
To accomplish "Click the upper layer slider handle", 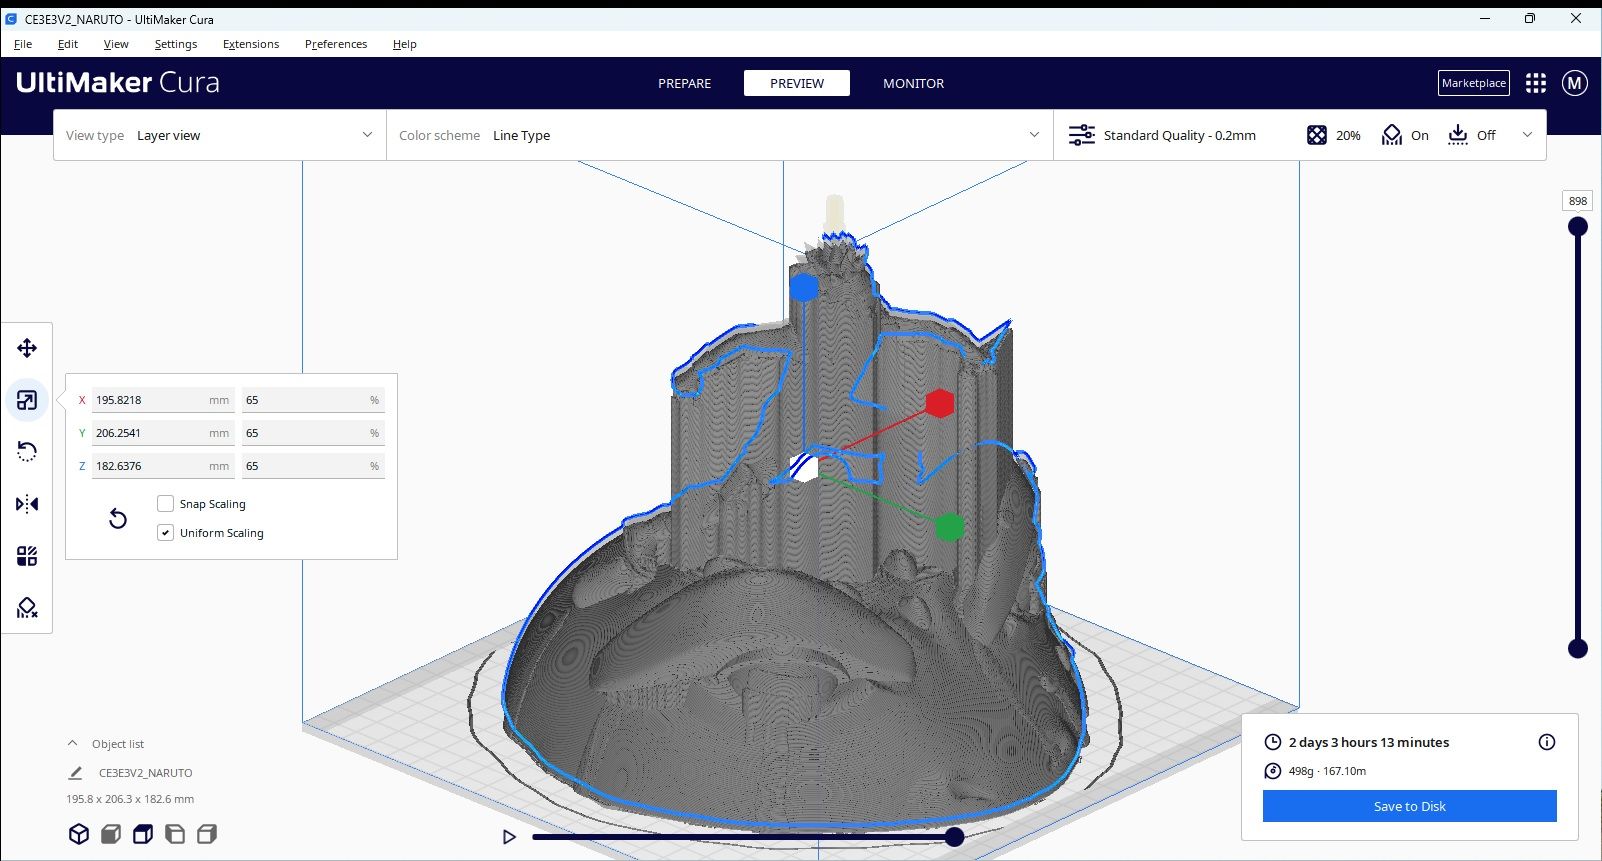I will [1578, 227].
